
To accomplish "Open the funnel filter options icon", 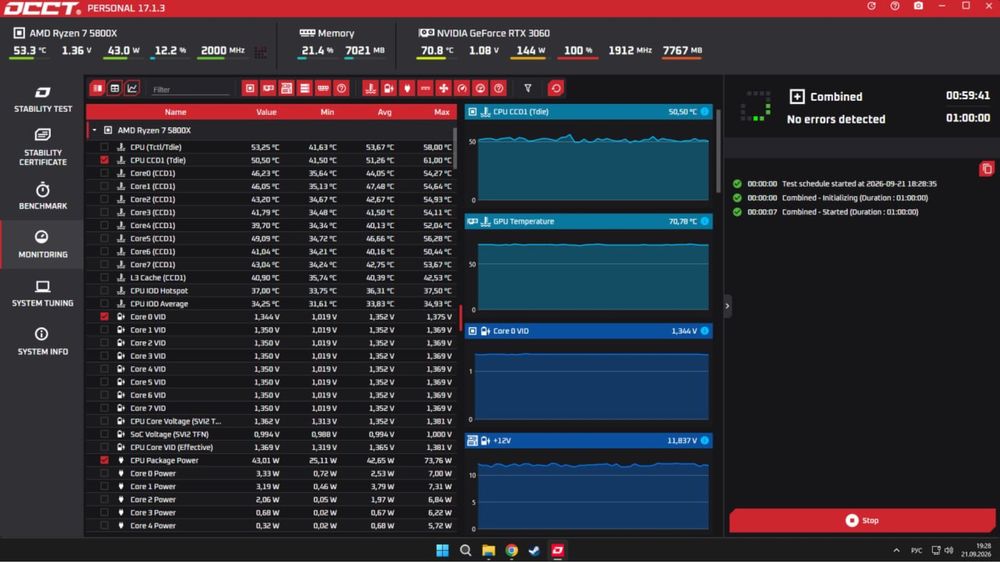I will click(x=528, y=89).
